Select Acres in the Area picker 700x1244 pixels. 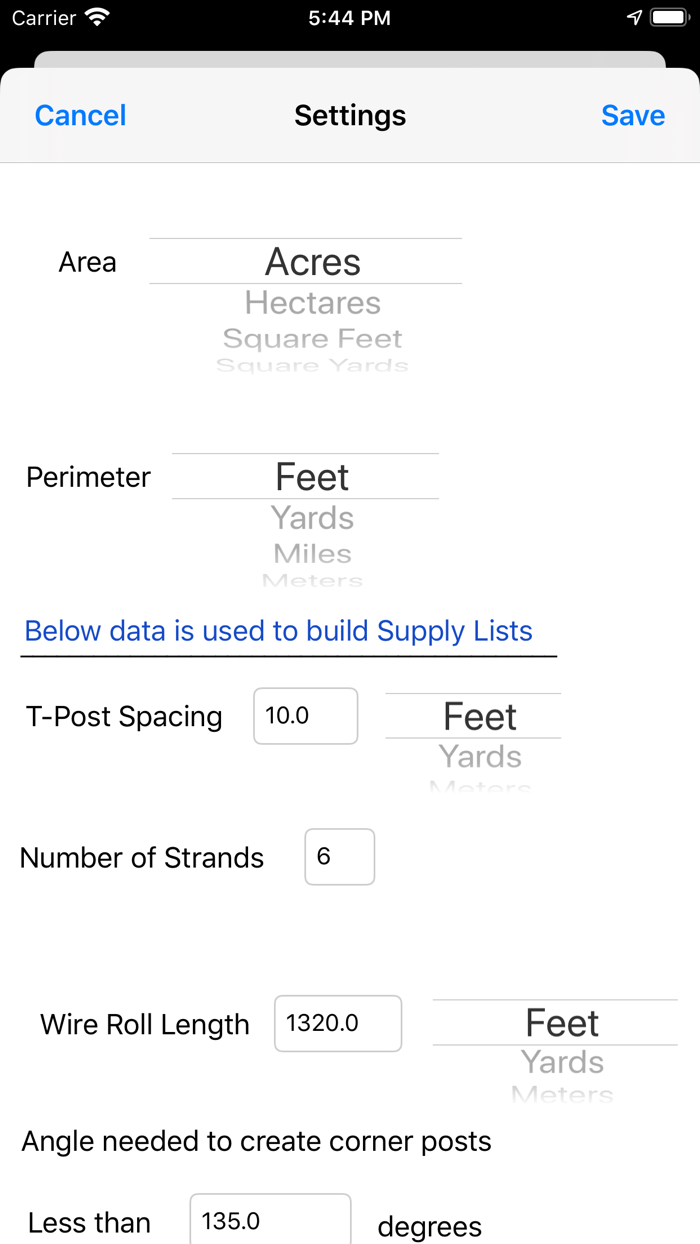coord(312,262)
